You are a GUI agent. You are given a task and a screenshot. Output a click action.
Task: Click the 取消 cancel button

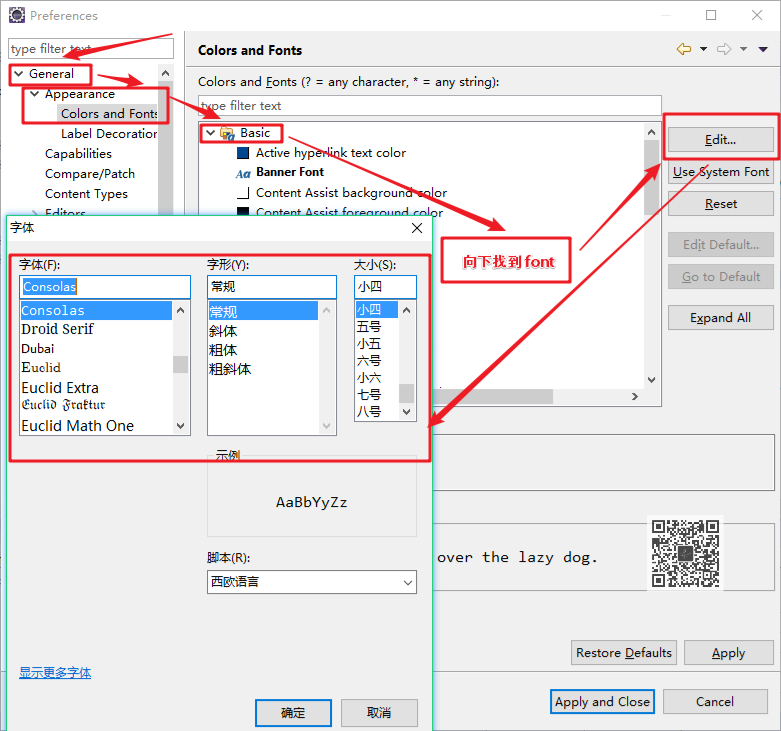[x=379, y=713]
